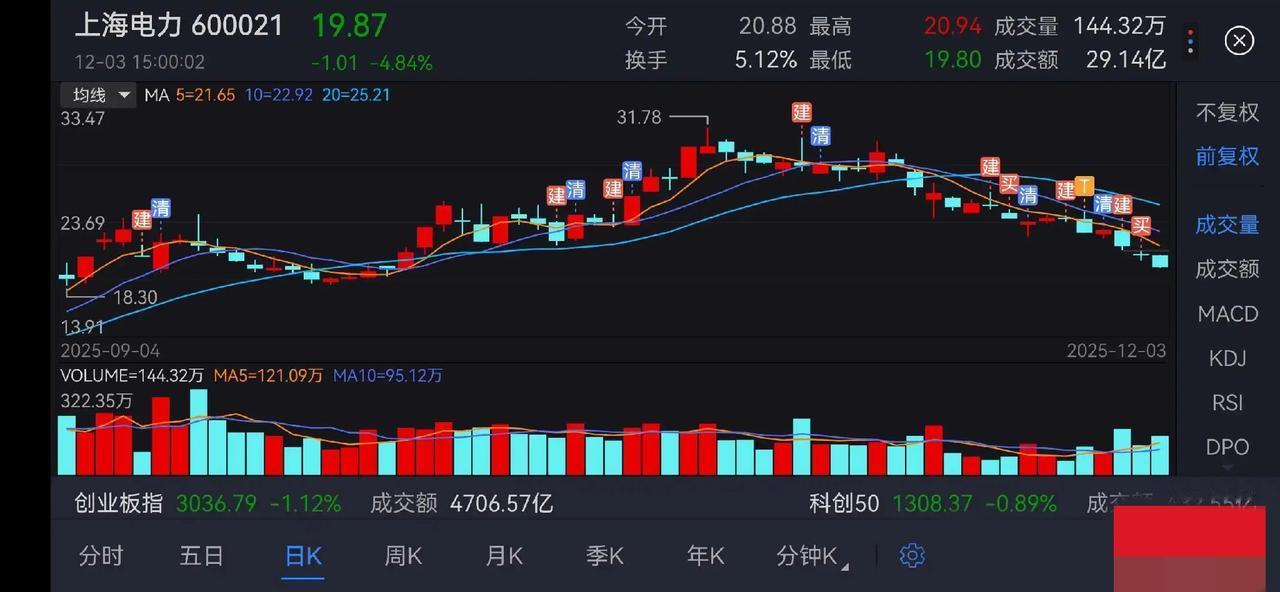Tap the 买 buy signal badge near the latest candles
The height and width of the screenshot is (592, 1280).
1140,226
